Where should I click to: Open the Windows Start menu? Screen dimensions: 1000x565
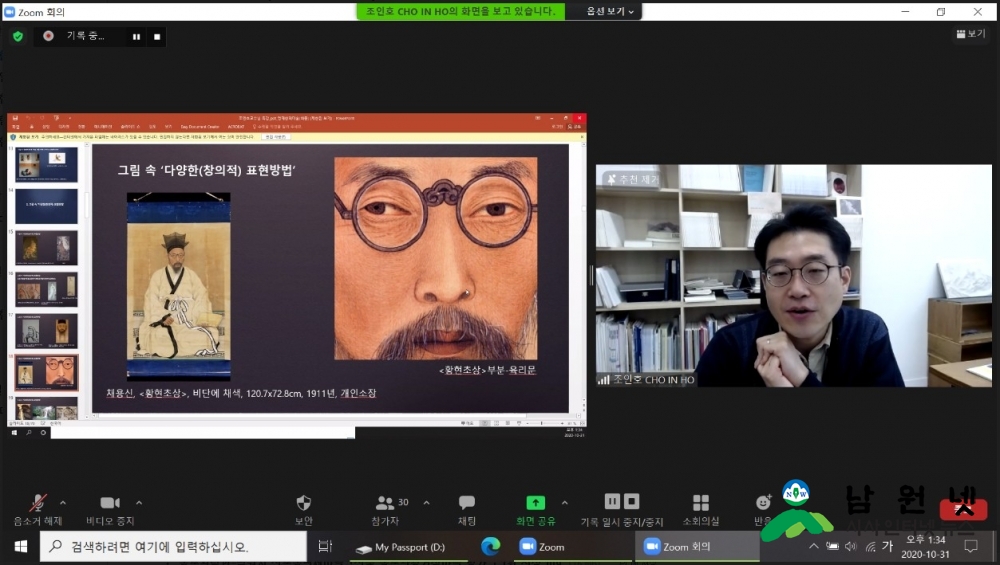point(20,547)
